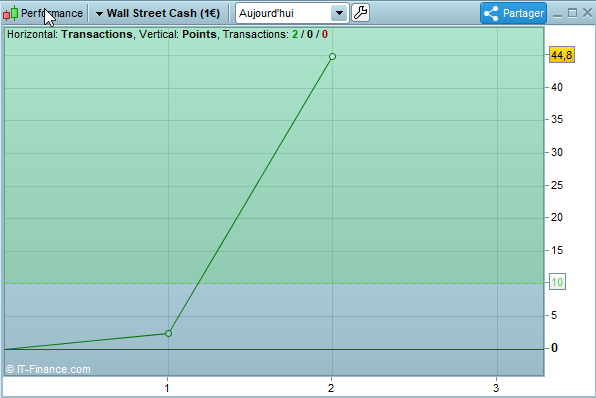
Task: Close the Performance window
Action: (587, 13)
